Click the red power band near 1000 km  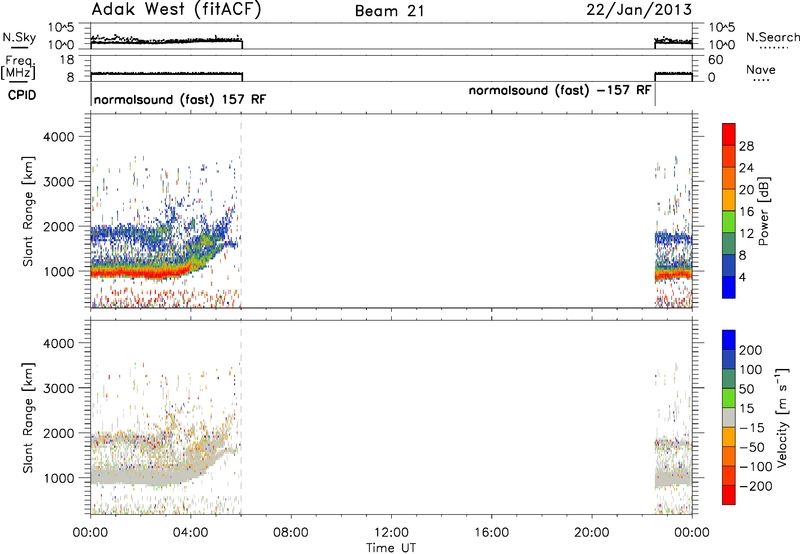click(x=143, y=273)
